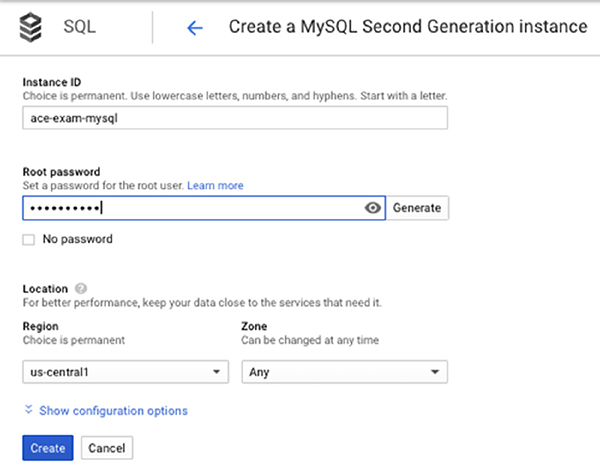Open the Zone dropdown showing Any

click(x=344, y=372)
